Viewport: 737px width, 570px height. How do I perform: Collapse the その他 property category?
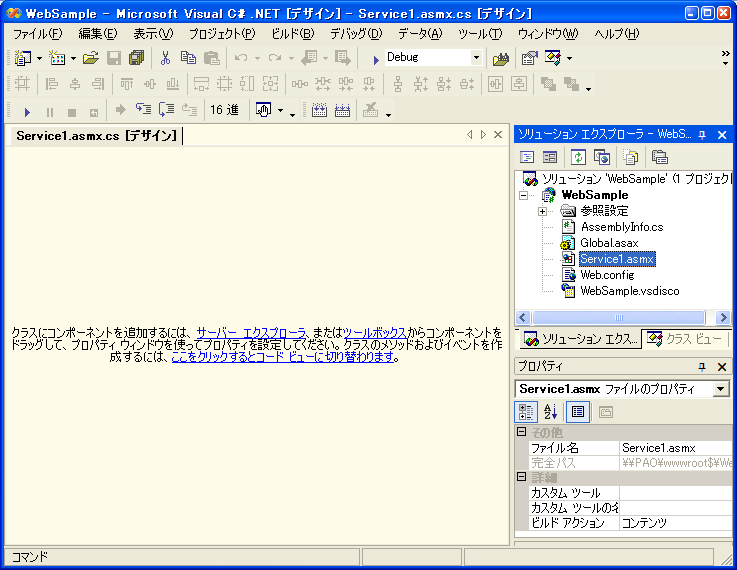click(x=521, y=431)
